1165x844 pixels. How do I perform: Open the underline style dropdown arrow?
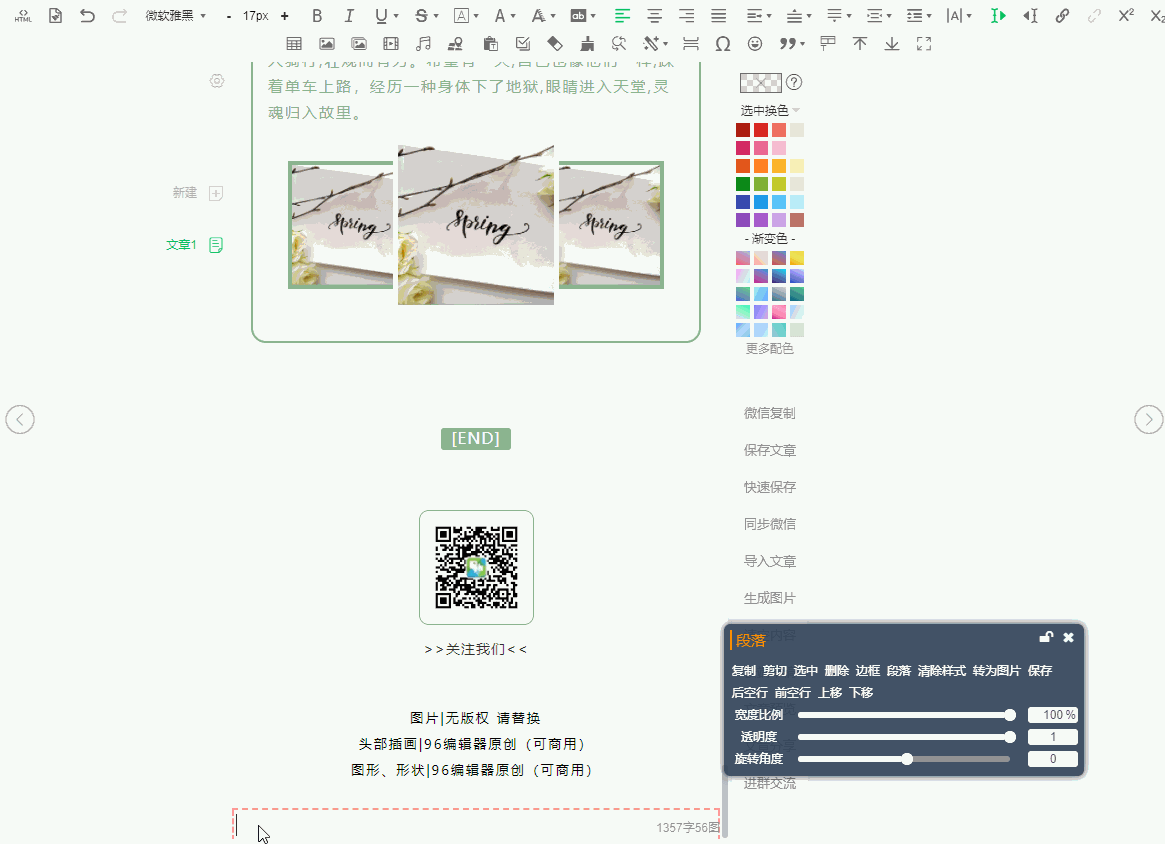tap(396, 17)
